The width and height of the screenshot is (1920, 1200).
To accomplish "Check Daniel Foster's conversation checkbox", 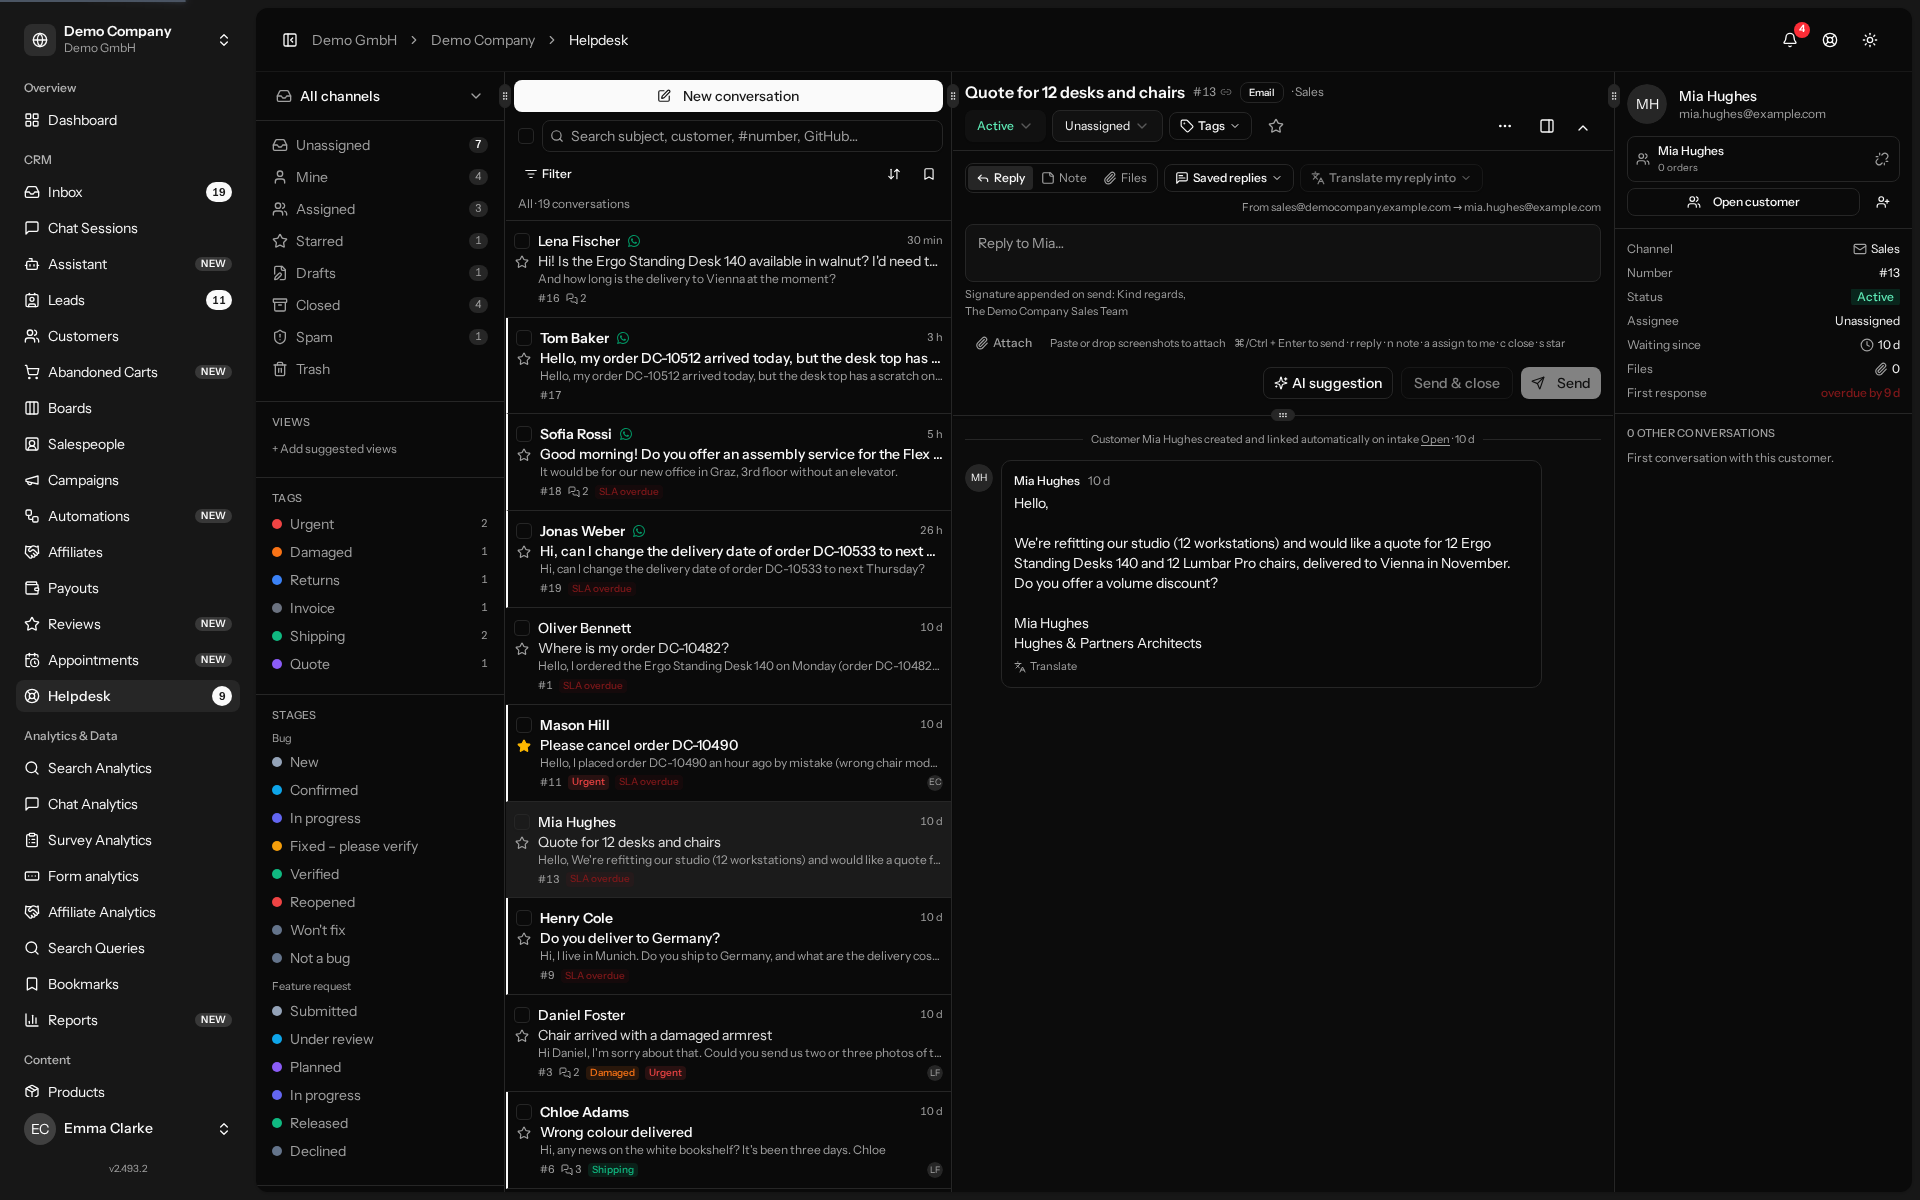I will [522, 1015].
